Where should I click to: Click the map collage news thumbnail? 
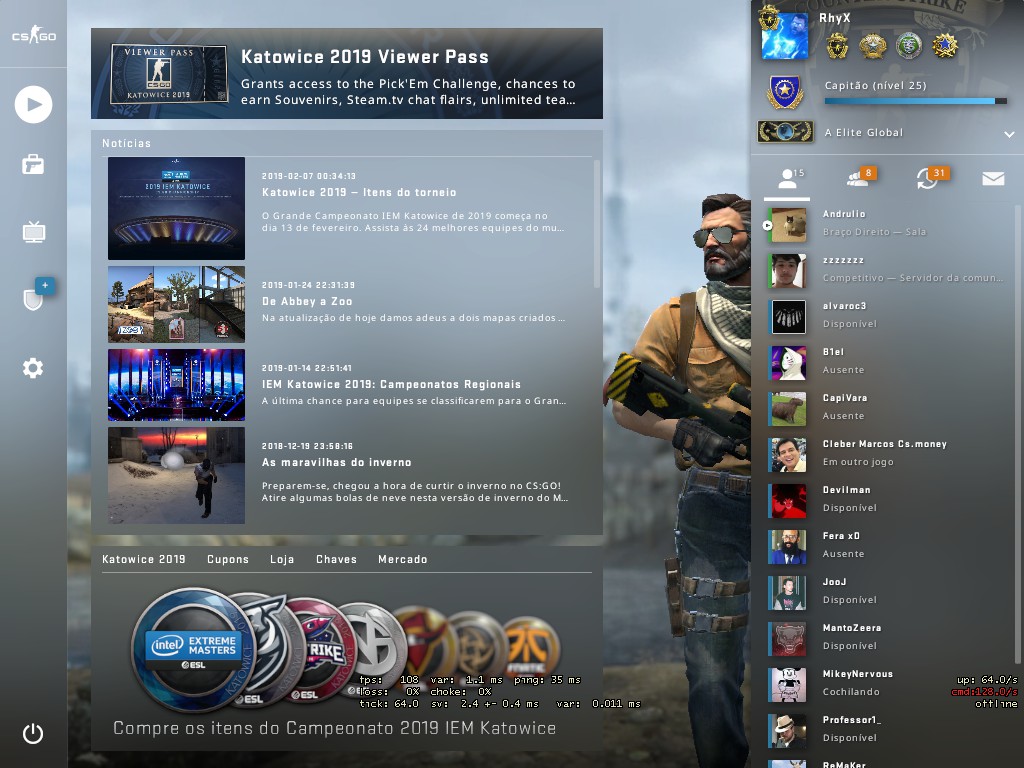pos(176,304)
